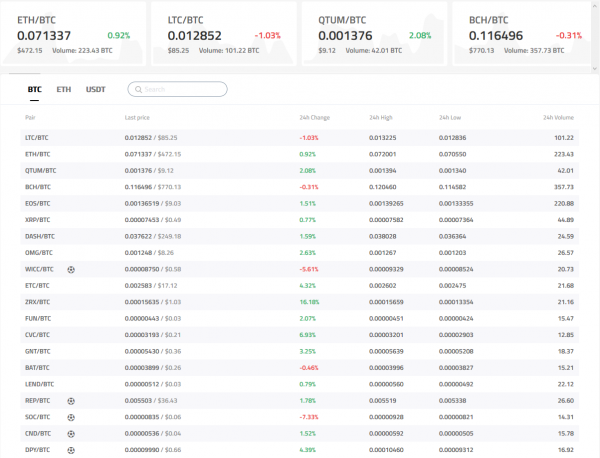This screenshot has width=600, height=458.
Task: Click XRP/BTC 24h high 0.00007582
Action: click(x=386, y=220)
